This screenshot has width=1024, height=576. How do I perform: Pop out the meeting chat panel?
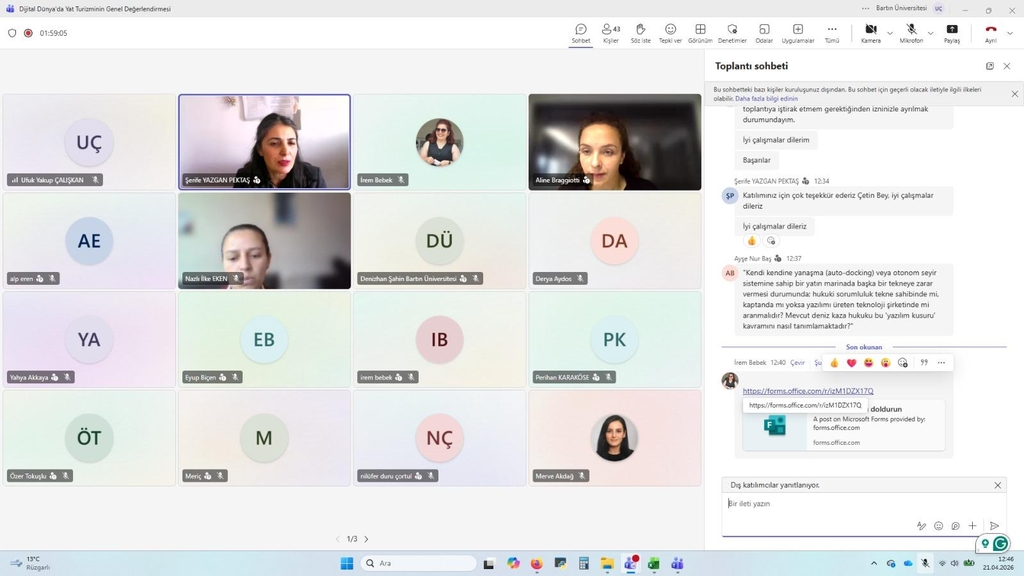coord(989,66)
